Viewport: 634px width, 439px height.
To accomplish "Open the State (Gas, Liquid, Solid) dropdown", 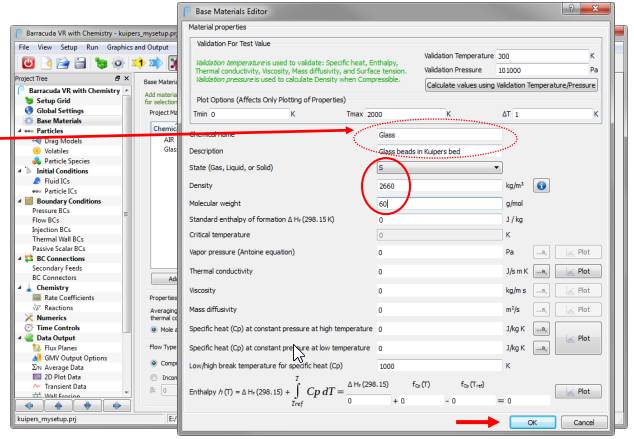I will pyautogui.click(x=441, y=168).
